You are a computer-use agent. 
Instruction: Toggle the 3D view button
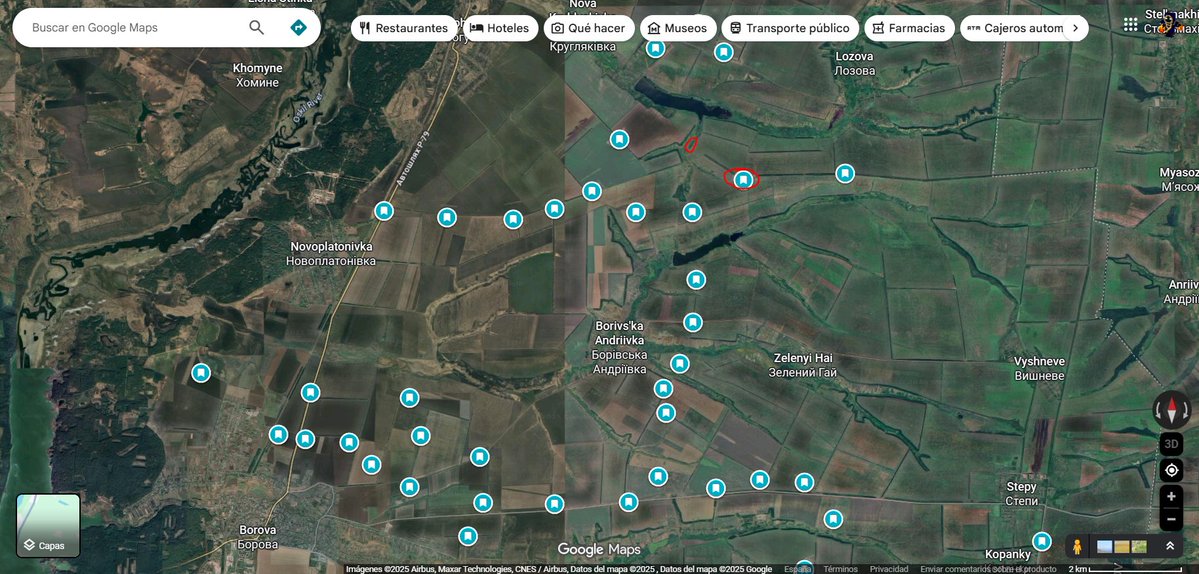pos(1171,443)
